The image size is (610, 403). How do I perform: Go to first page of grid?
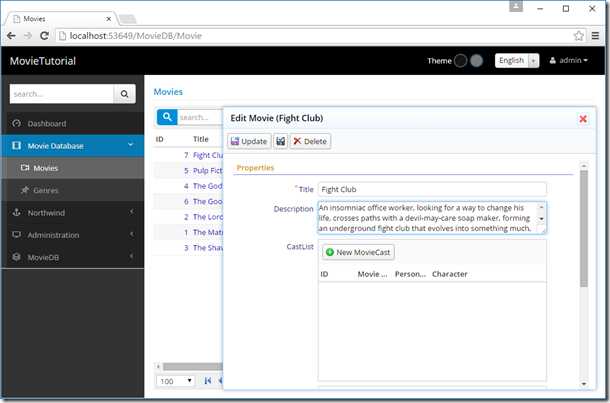coord(208,380)
